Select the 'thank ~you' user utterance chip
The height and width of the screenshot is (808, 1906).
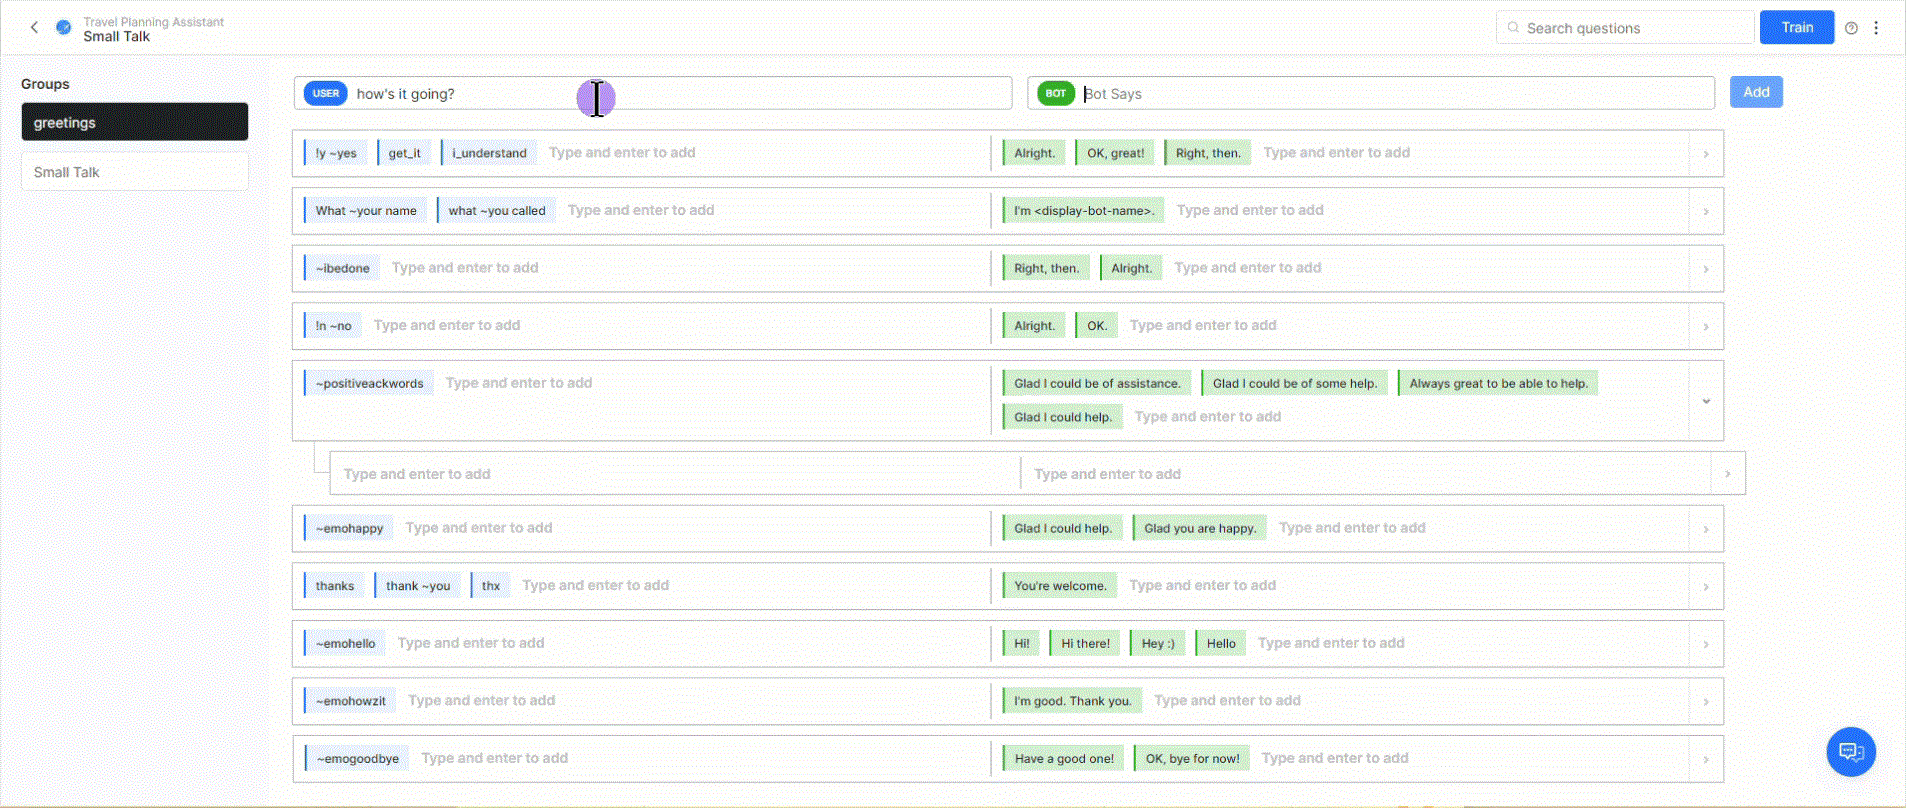coord(417,586)
